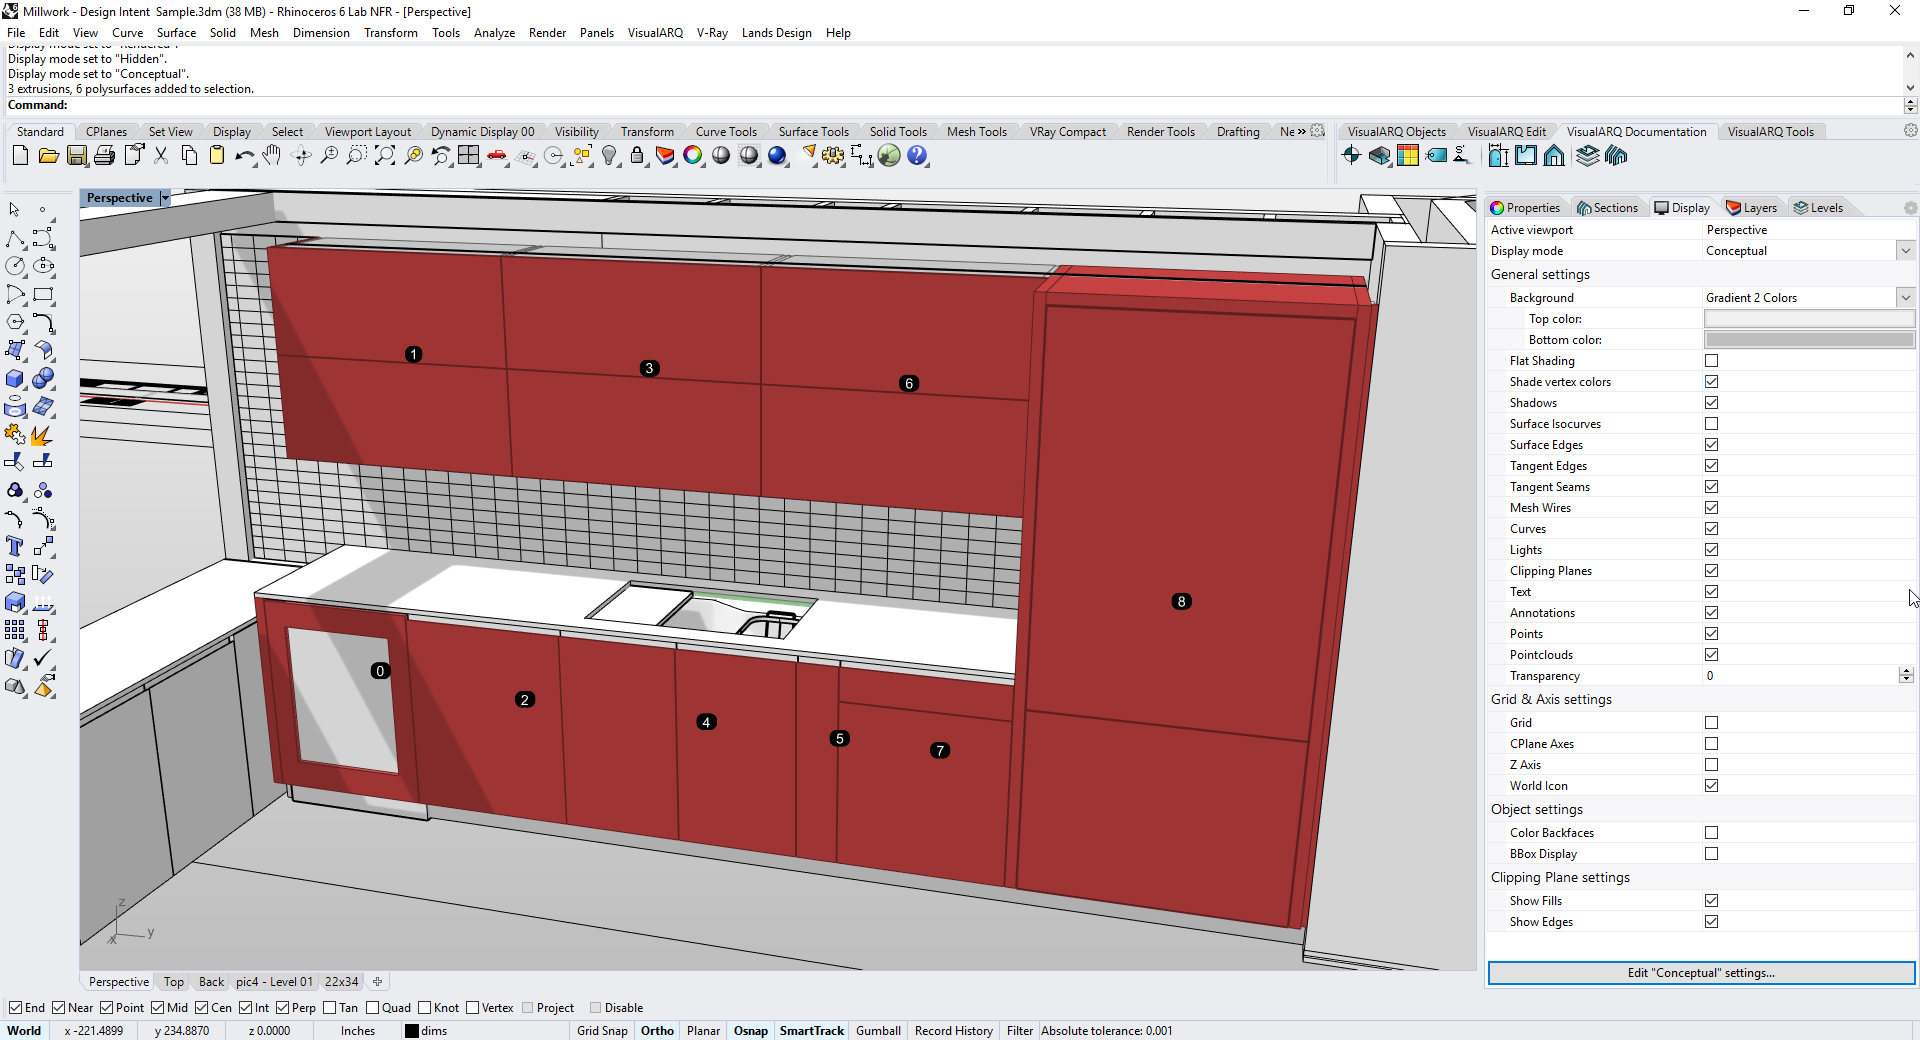Switch to the Solid Tools toolbar tab
This screenshot has height=1040, width=1920.
(898, 132)
